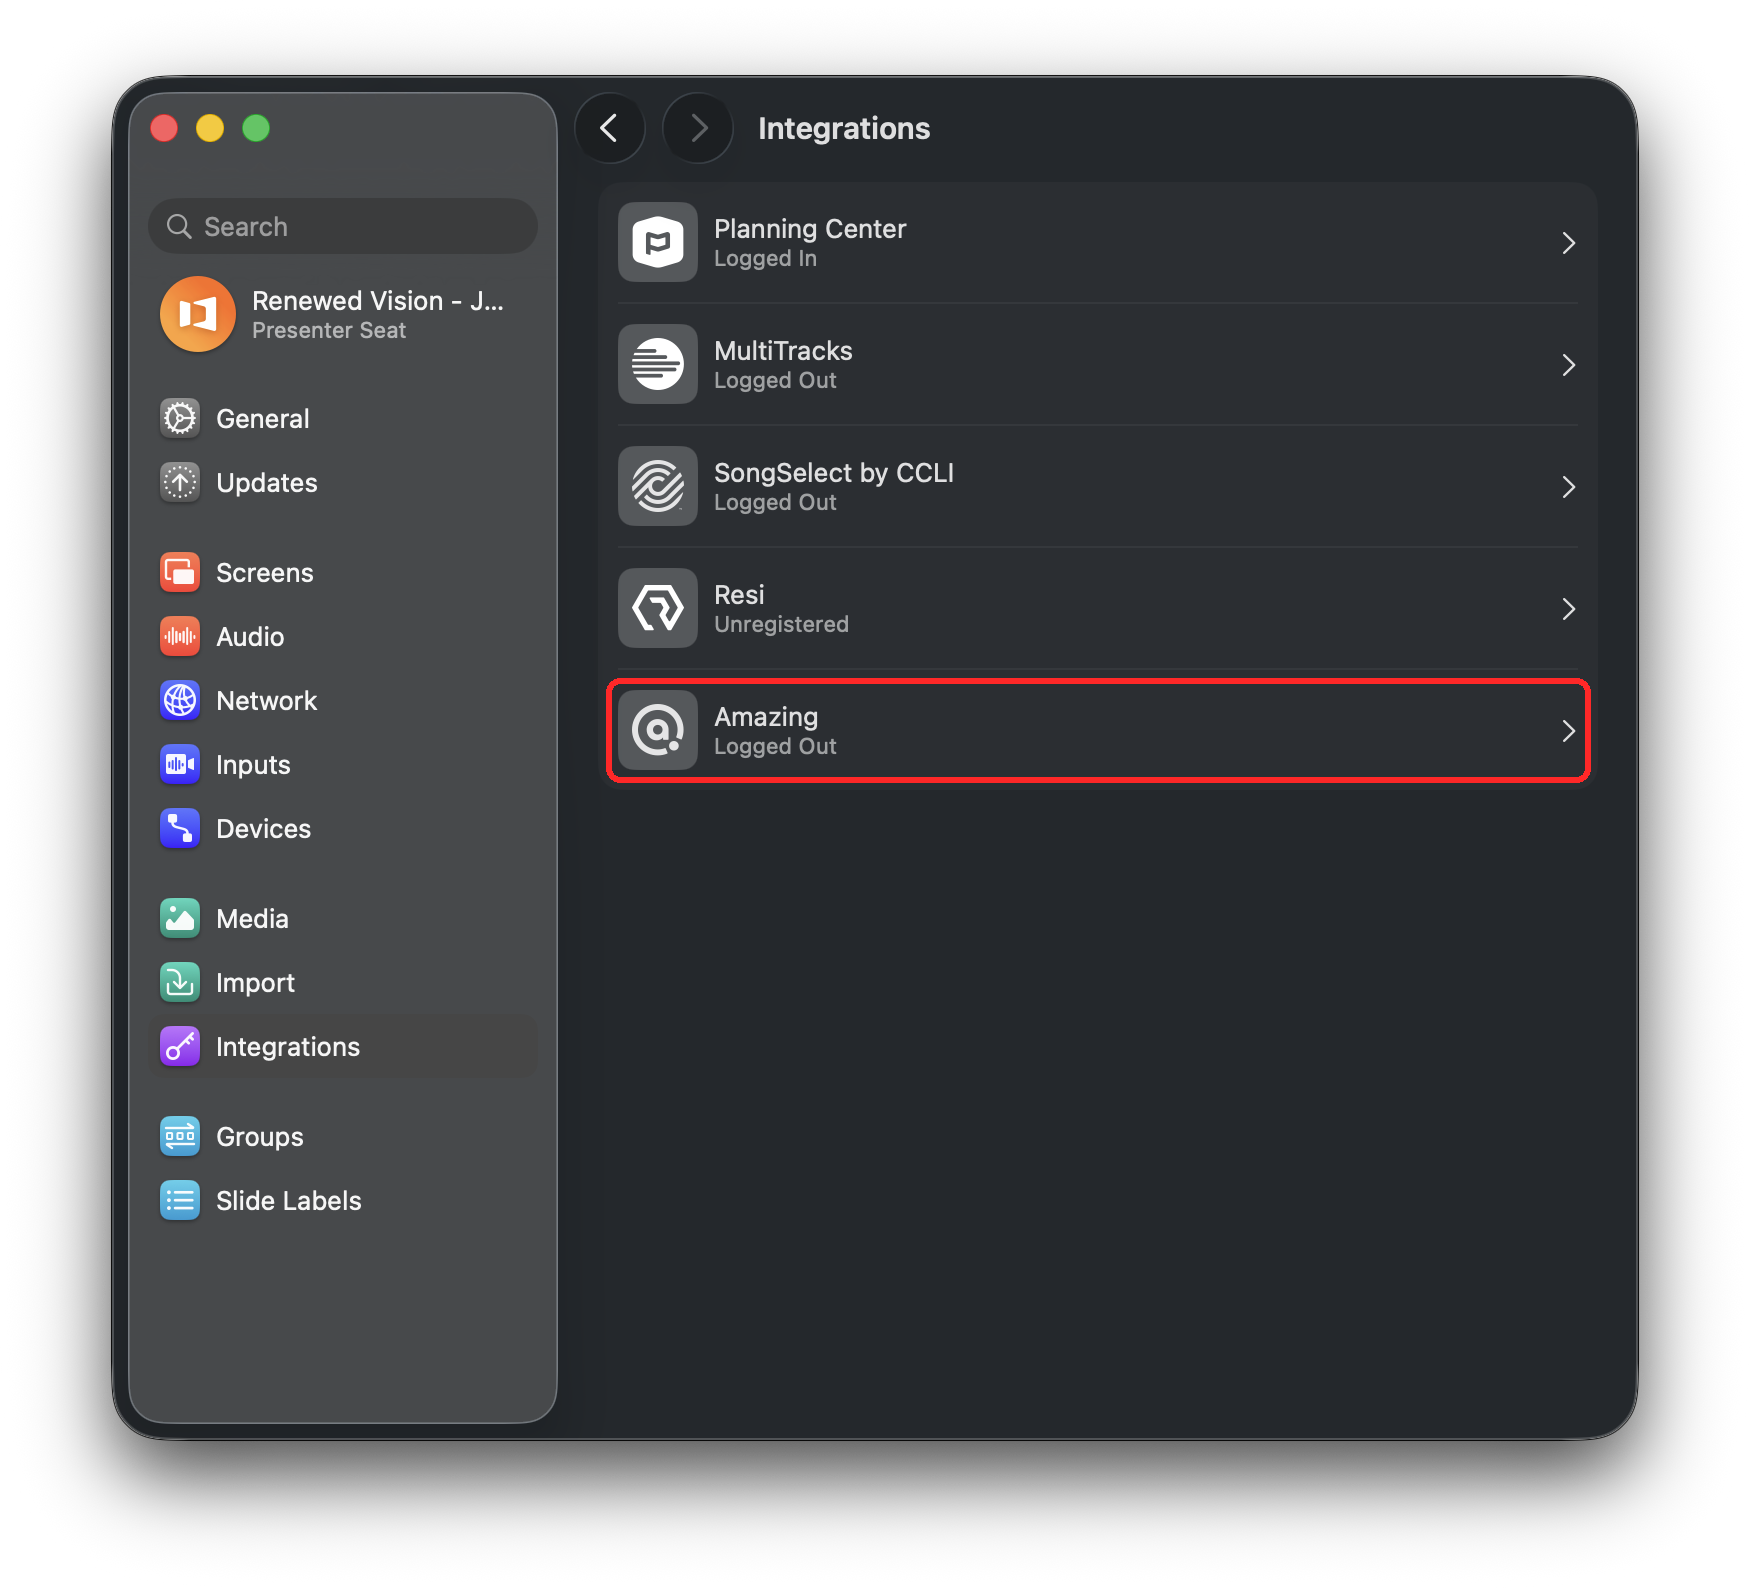Screen dimensions: 1750x1588
Task: Go forward with the right arrow button
Action: pyautogui.click(x=698, y=128)
